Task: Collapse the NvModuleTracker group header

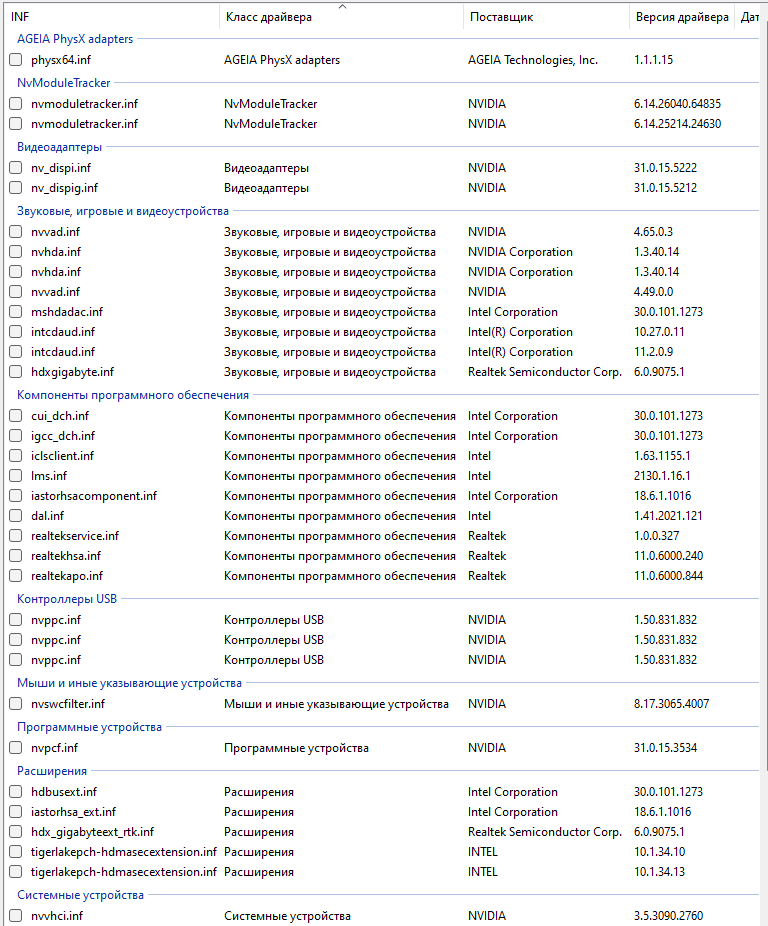Action: tap(64, 83)
